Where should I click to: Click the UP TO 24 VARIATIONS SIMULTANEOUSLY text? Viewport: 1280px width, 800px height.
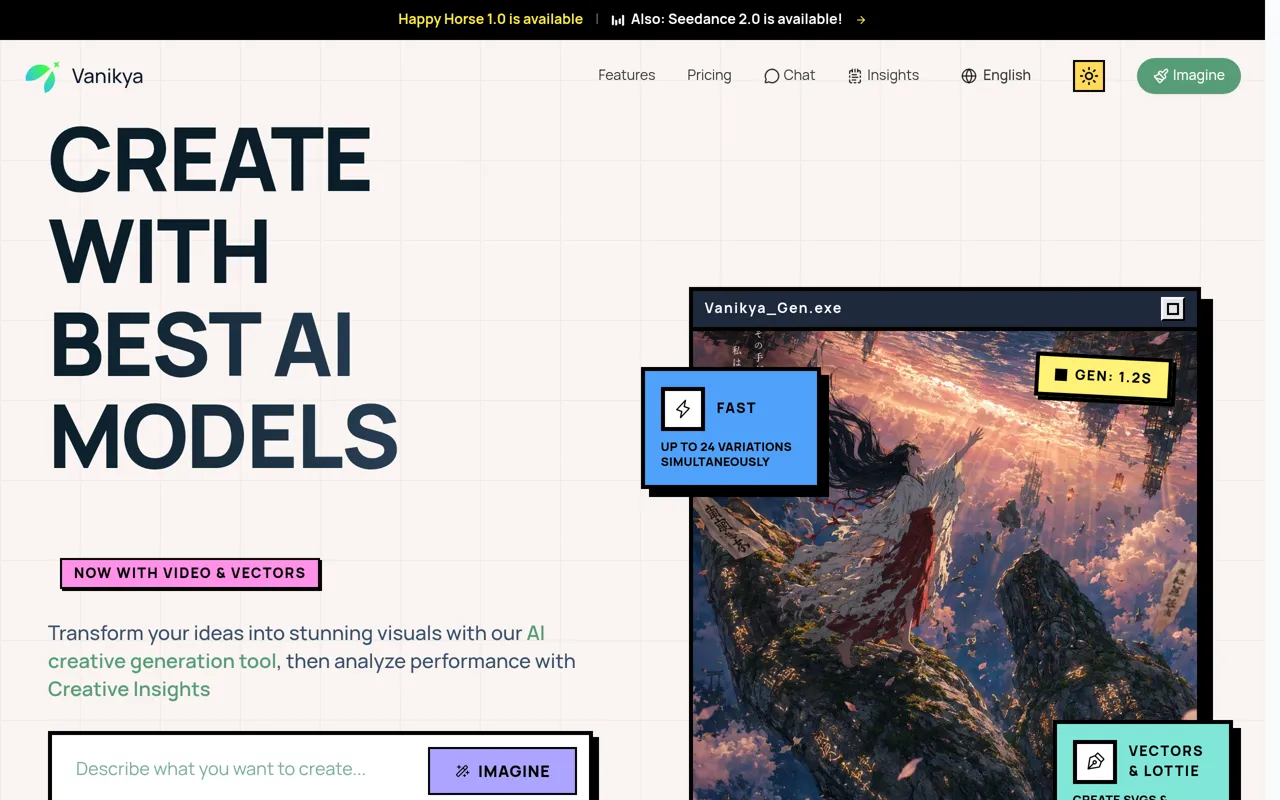click(x=726, y=454)
